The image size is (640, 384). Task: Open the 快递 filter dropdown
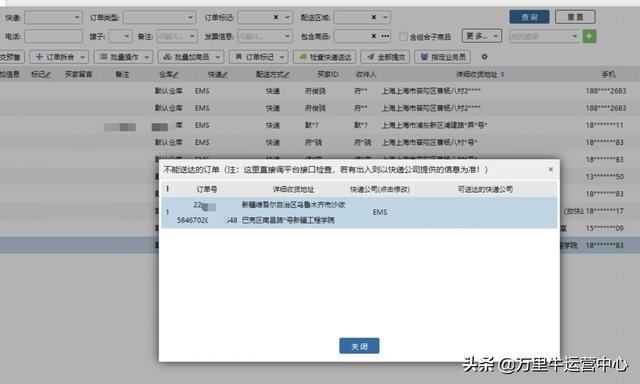point(53,18)
